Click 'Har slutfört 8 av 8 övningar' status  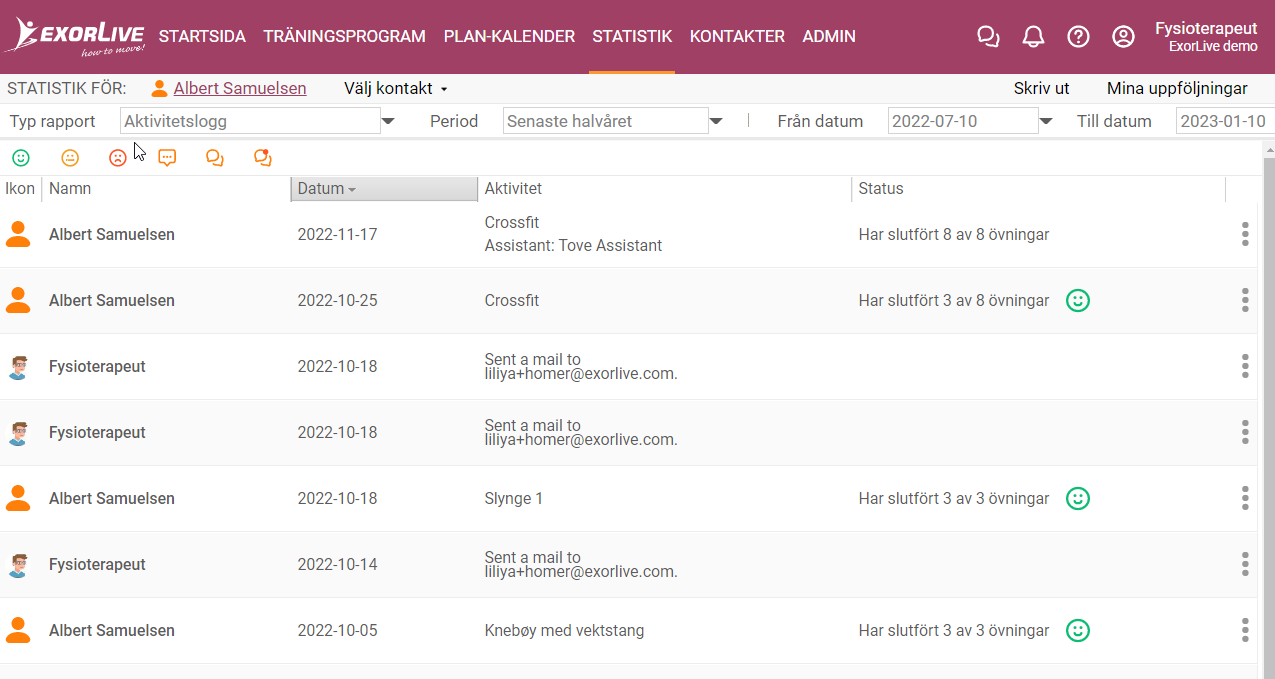pyautogui.click(x=954, y=234)
